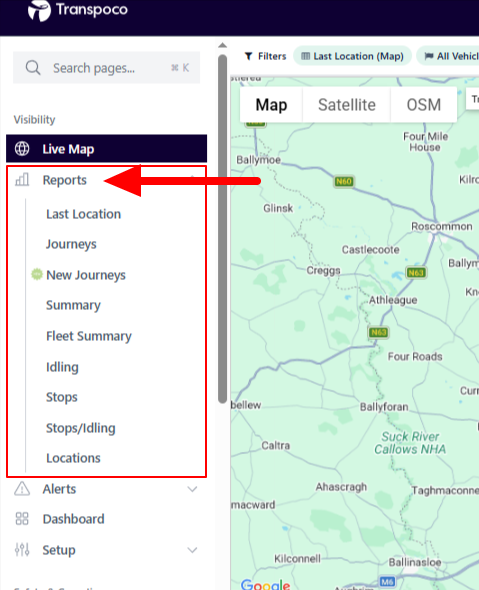
Task: Expand the Alerts section chevron
Action: point(192,489)
